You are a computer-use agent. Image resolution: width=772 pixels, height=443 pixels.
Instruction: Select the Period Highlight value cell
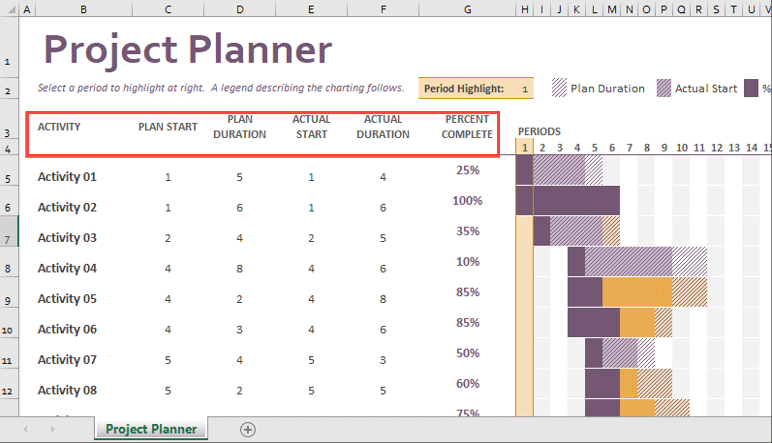point(525,89)
